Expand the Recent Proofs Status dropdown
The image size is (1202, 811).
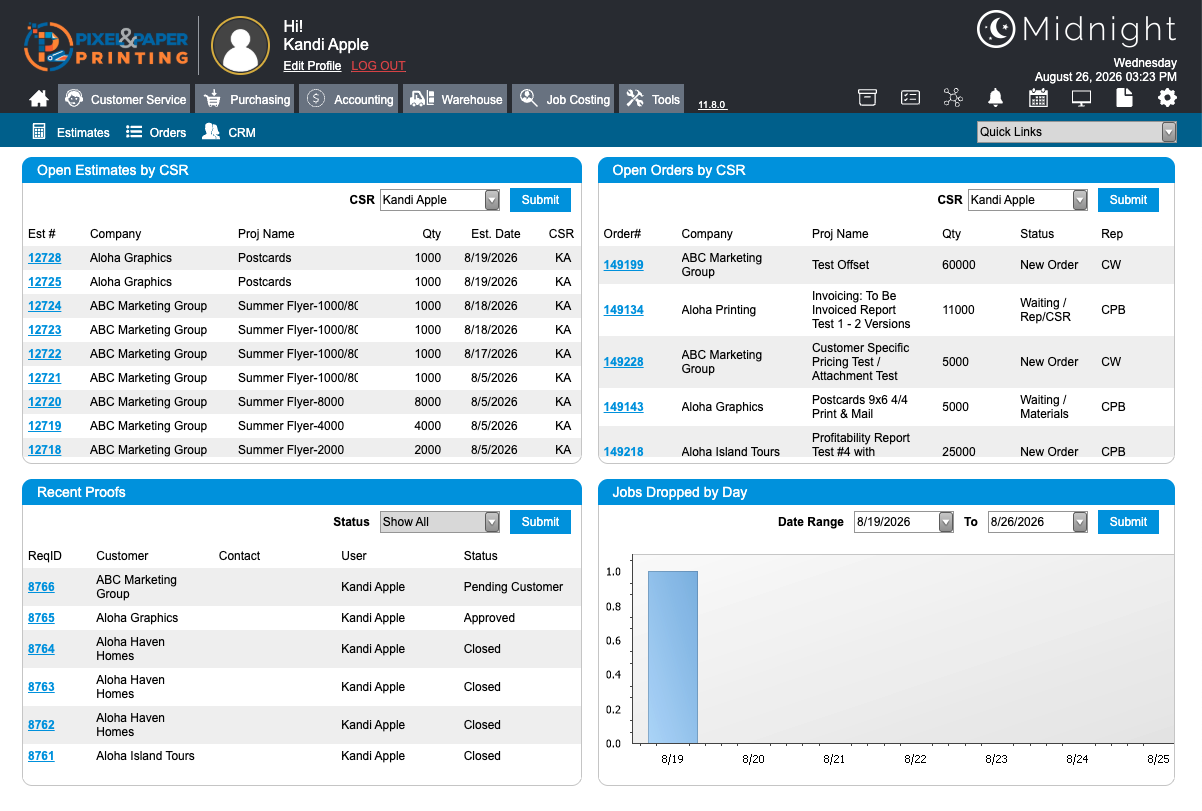click(x=440, y=522)
